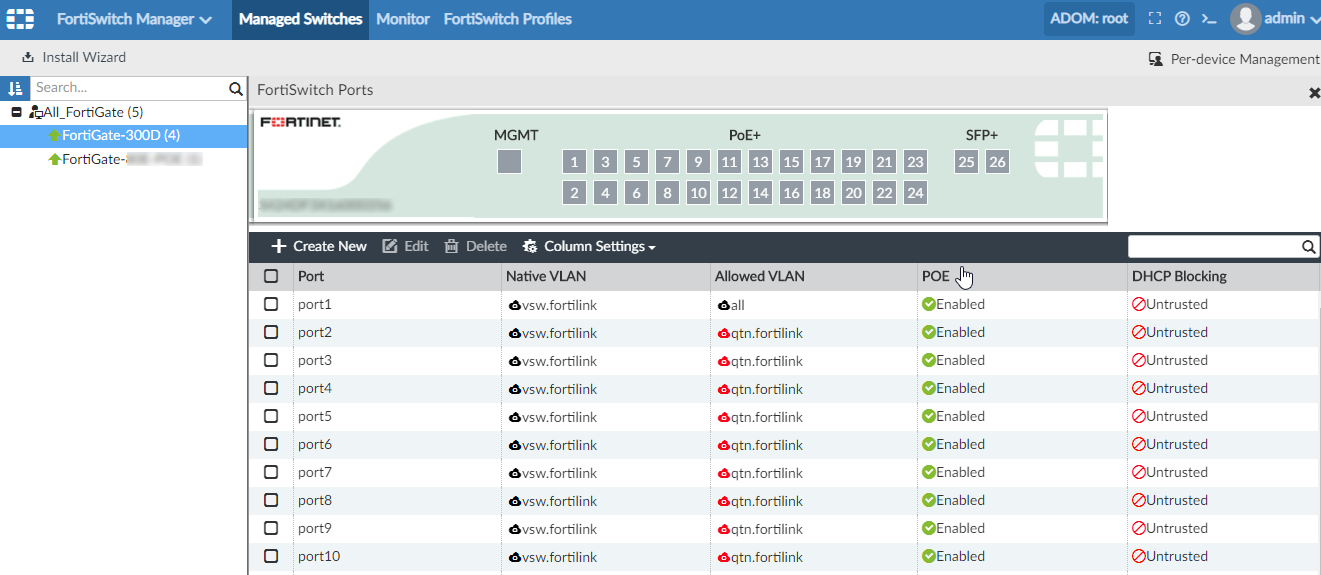Check the port8 row checkbox
1321x575 pixels.
(x=271, y=500)
